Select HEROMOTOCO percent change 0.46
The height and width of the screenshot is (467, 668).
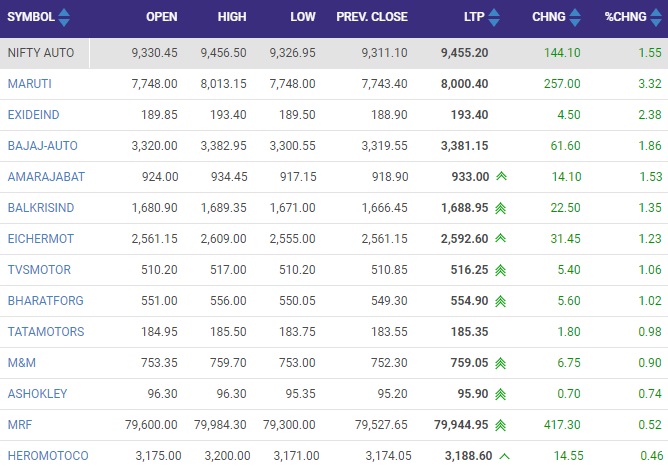point(652,456)
